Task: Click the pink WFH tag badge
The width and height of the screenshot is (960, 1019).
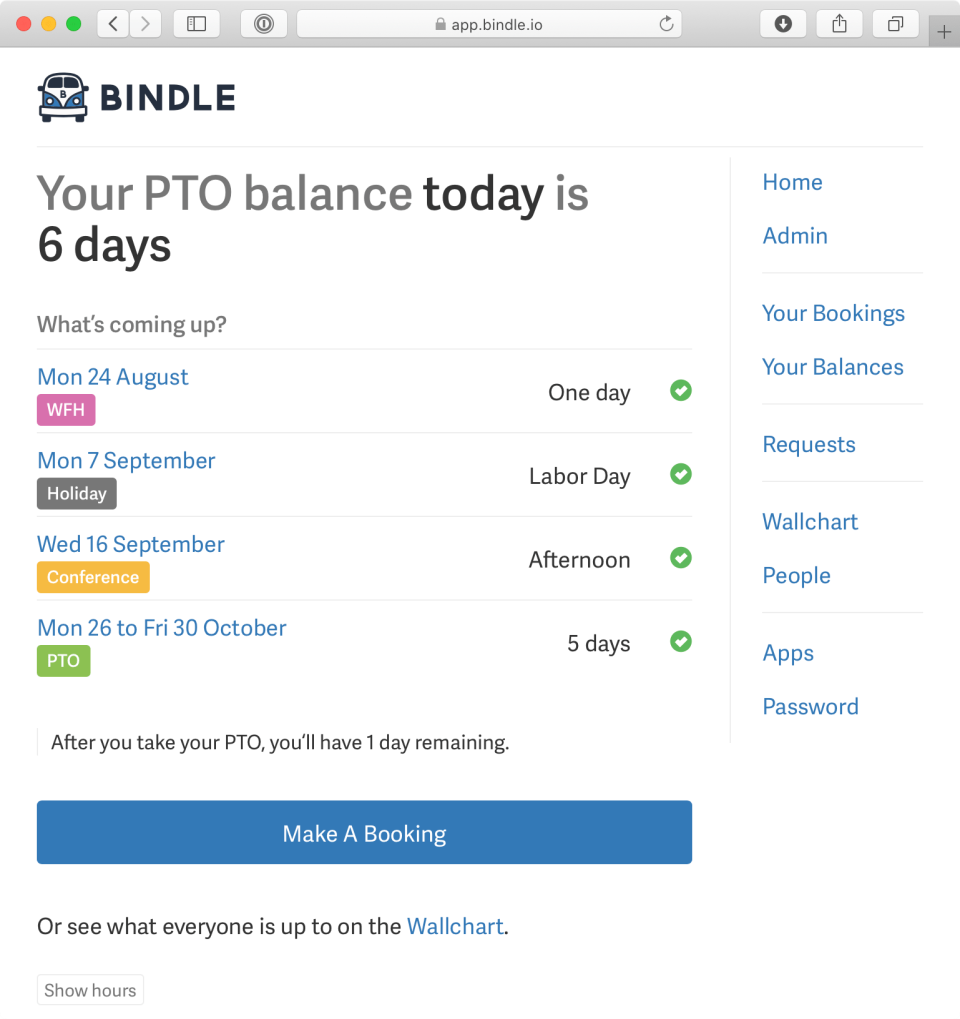Action: pyautogui.click(x=65, y=410)
